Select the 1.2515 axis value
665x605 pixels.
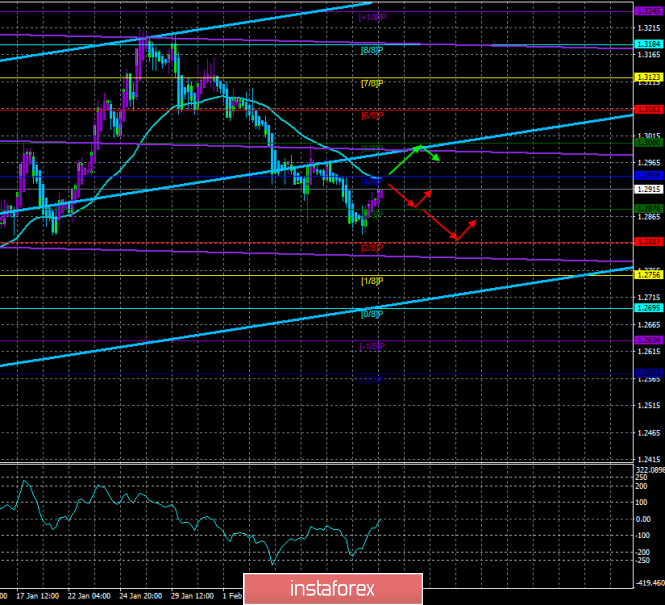click(x=649, y=406)
